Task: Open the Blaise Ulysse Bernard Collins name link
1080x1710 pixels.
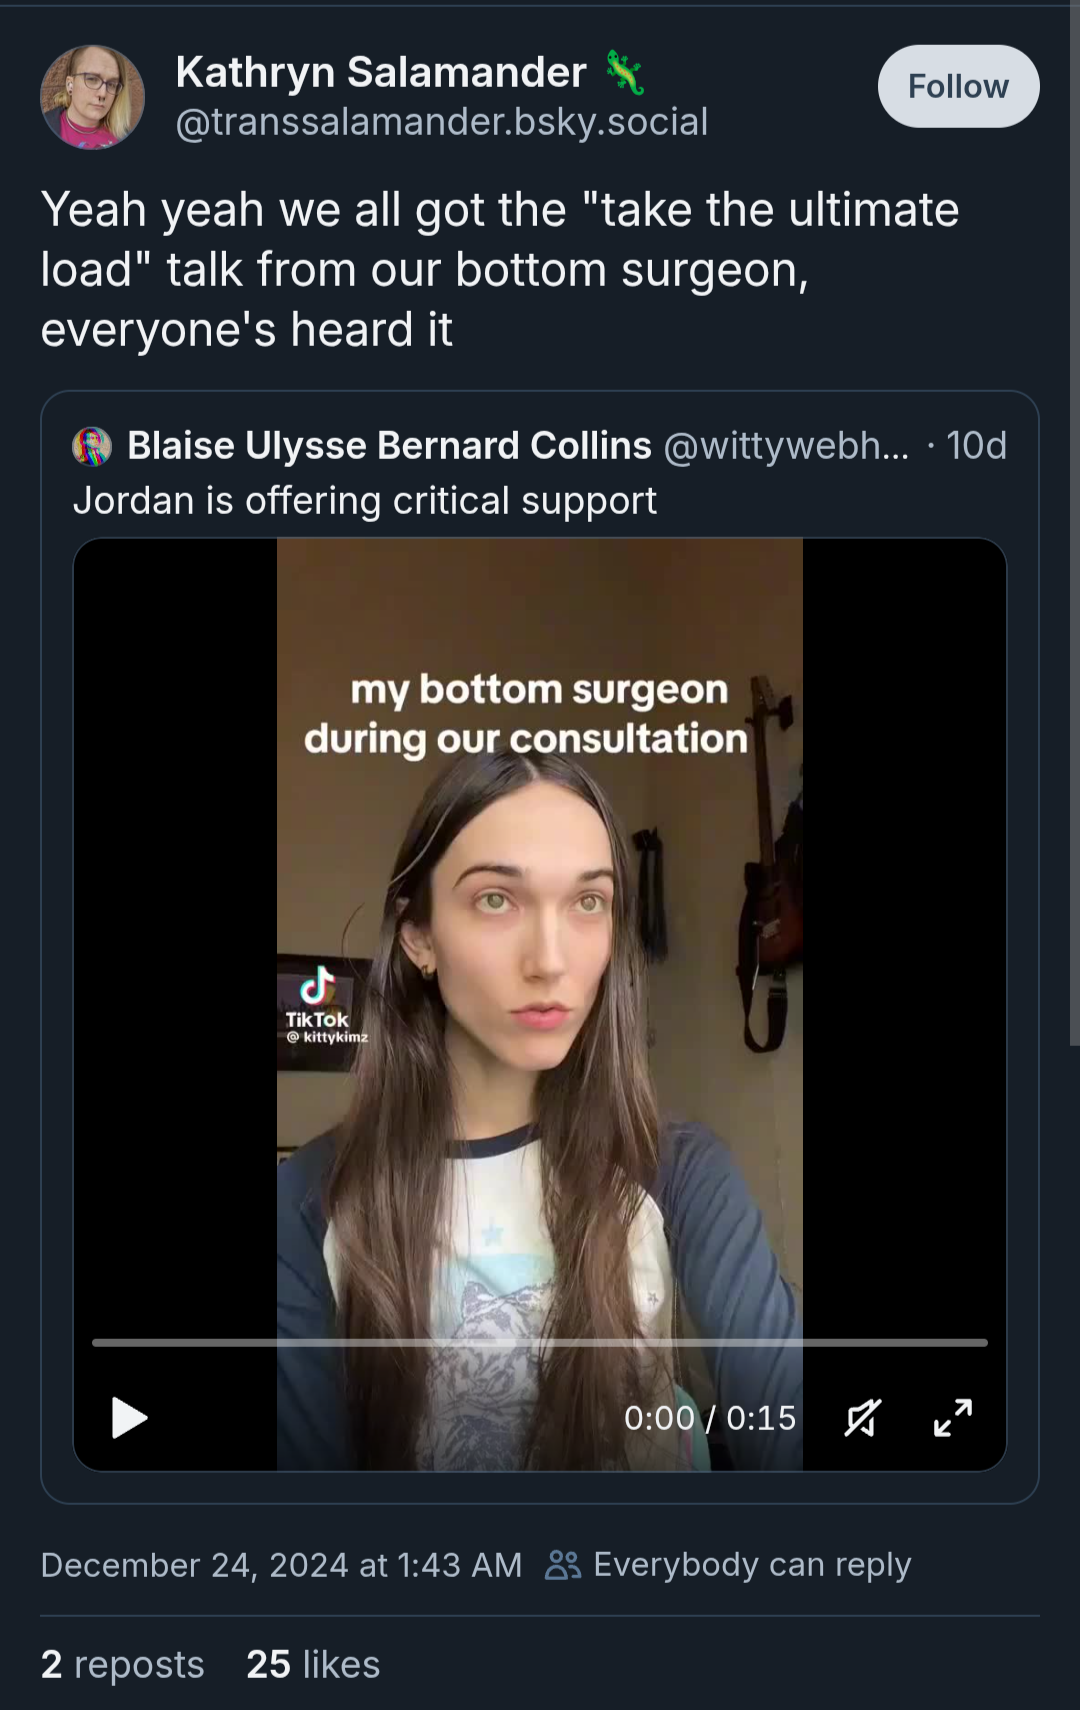Action: pos(389,446)
